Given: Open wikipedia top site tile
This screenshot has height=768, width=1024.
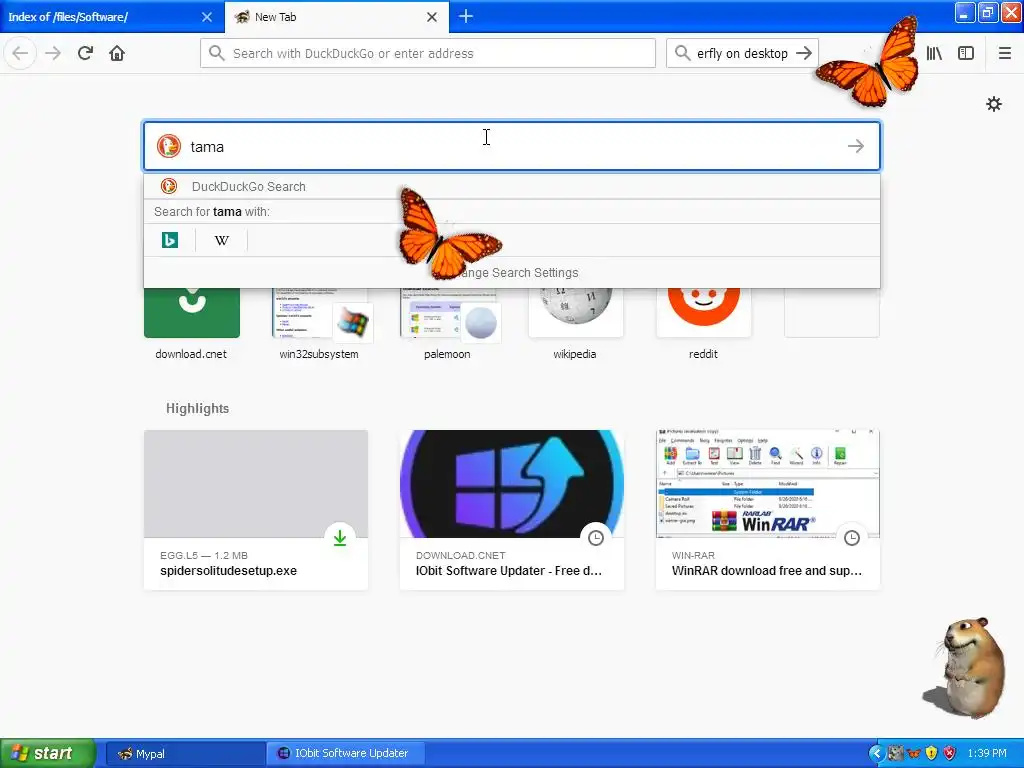Looking at the screenshot, I should click(x=575, y=323).
